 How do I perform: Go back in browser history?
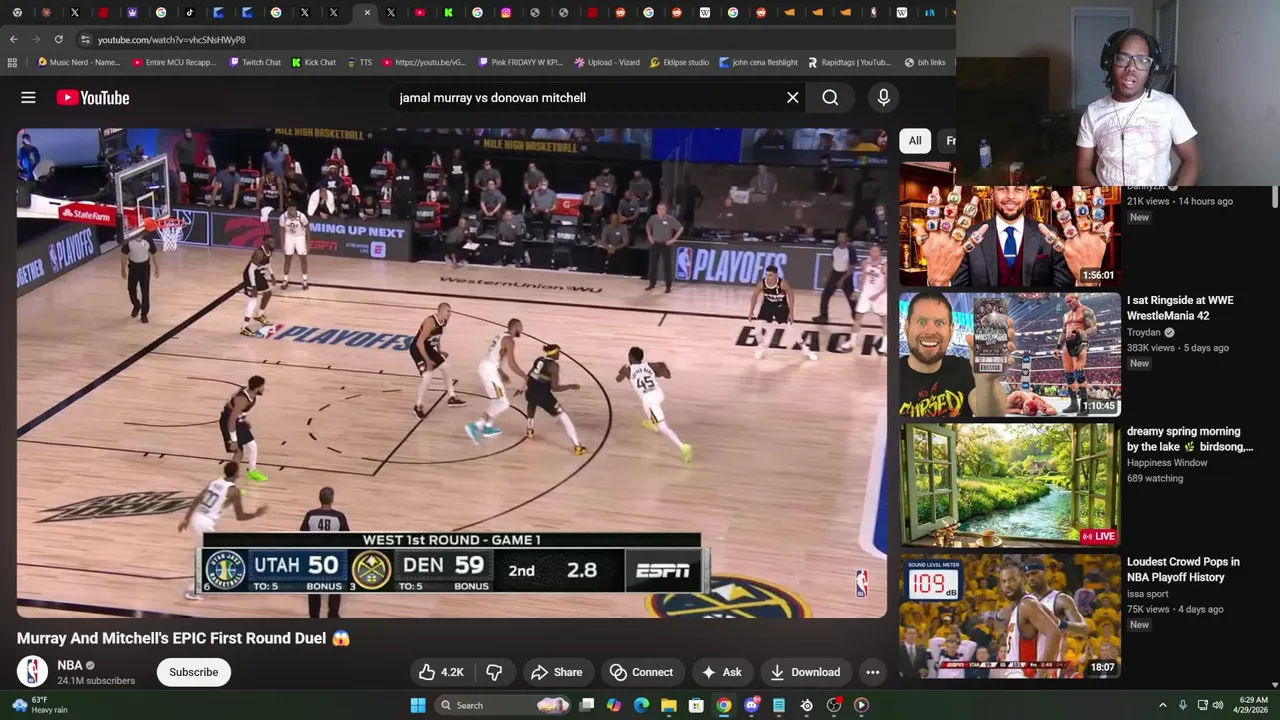[x=14, y=39]
